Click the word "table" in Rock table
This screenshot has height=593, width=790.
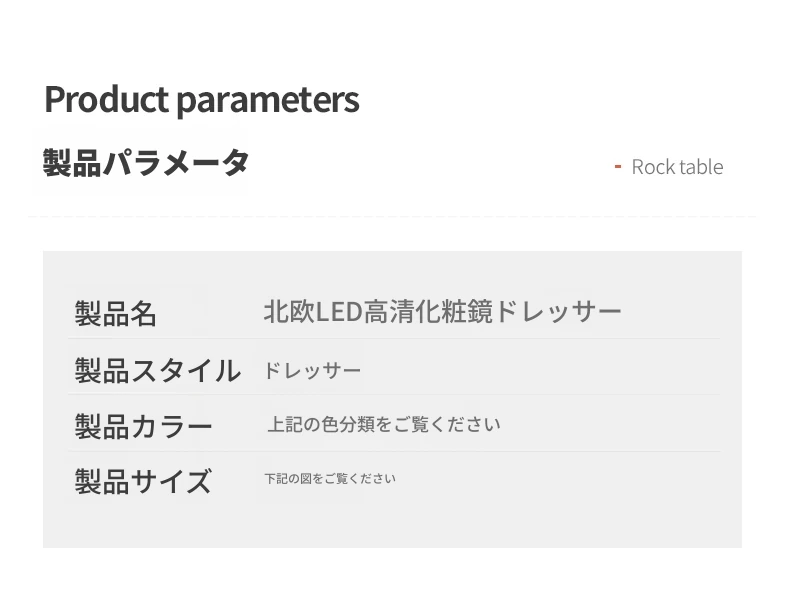pos(702,167)
